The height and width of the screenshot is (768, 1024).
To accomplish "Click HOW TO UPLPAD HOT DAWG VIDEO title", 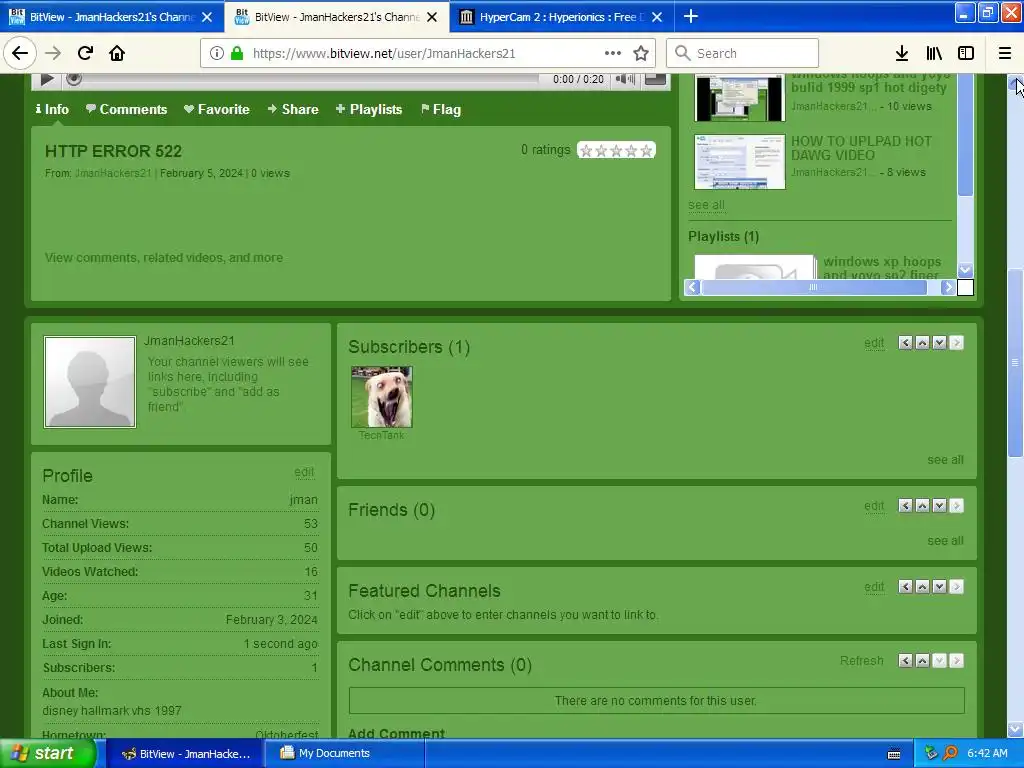I will click(861, 148).
